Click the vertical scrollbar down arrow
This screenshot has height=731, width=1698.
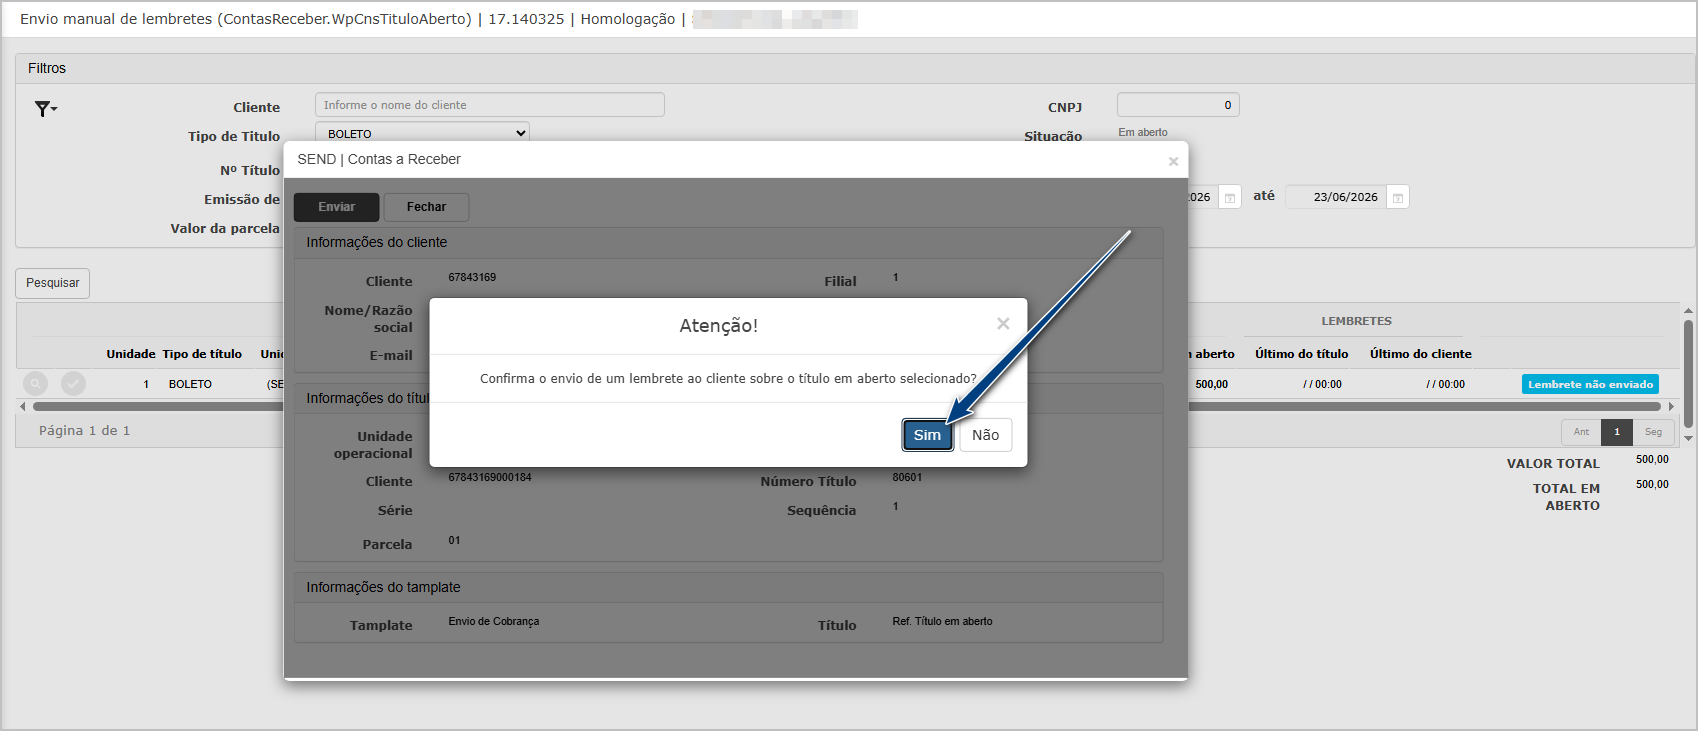[x=1688, y=438]
